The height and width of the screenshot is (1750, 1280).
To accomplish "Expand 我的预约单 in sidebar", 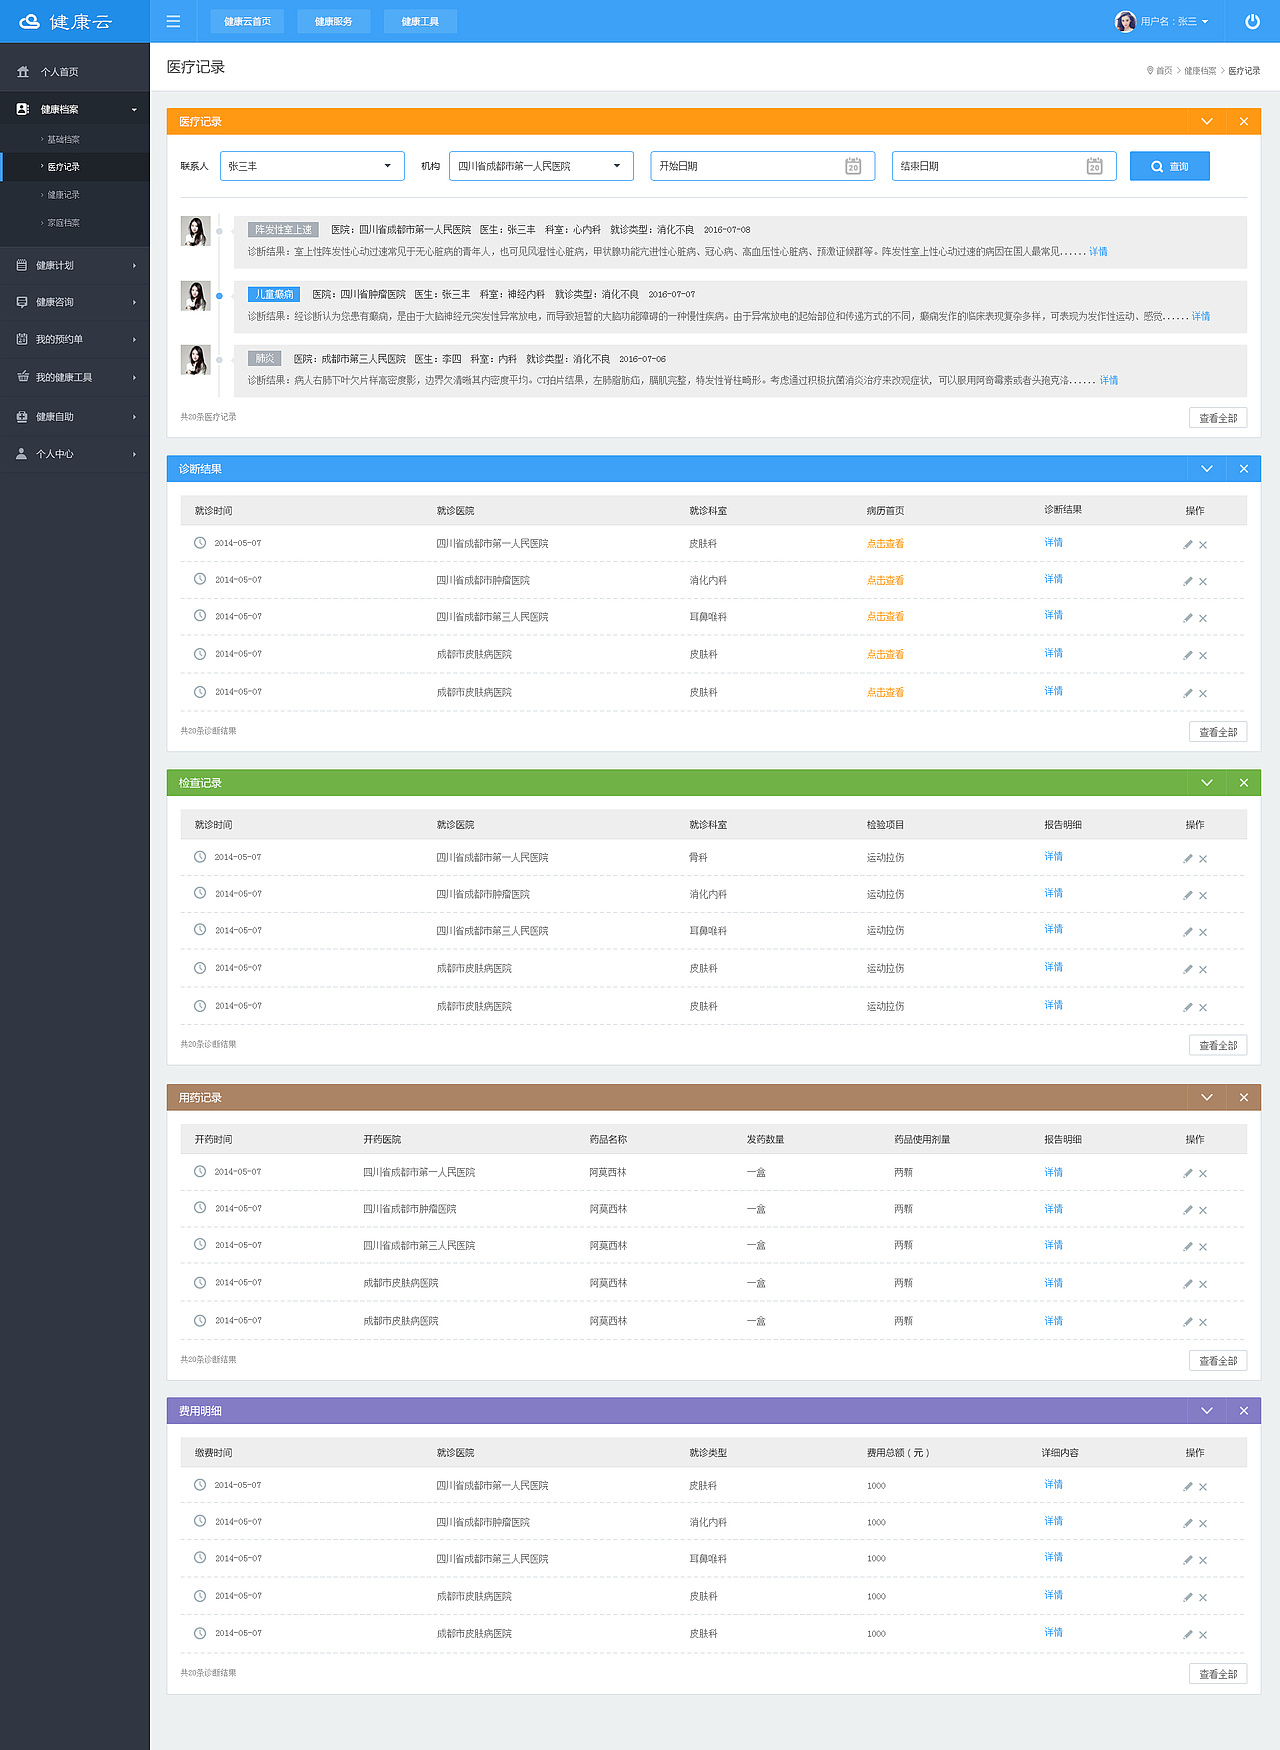I will [75, 339].
